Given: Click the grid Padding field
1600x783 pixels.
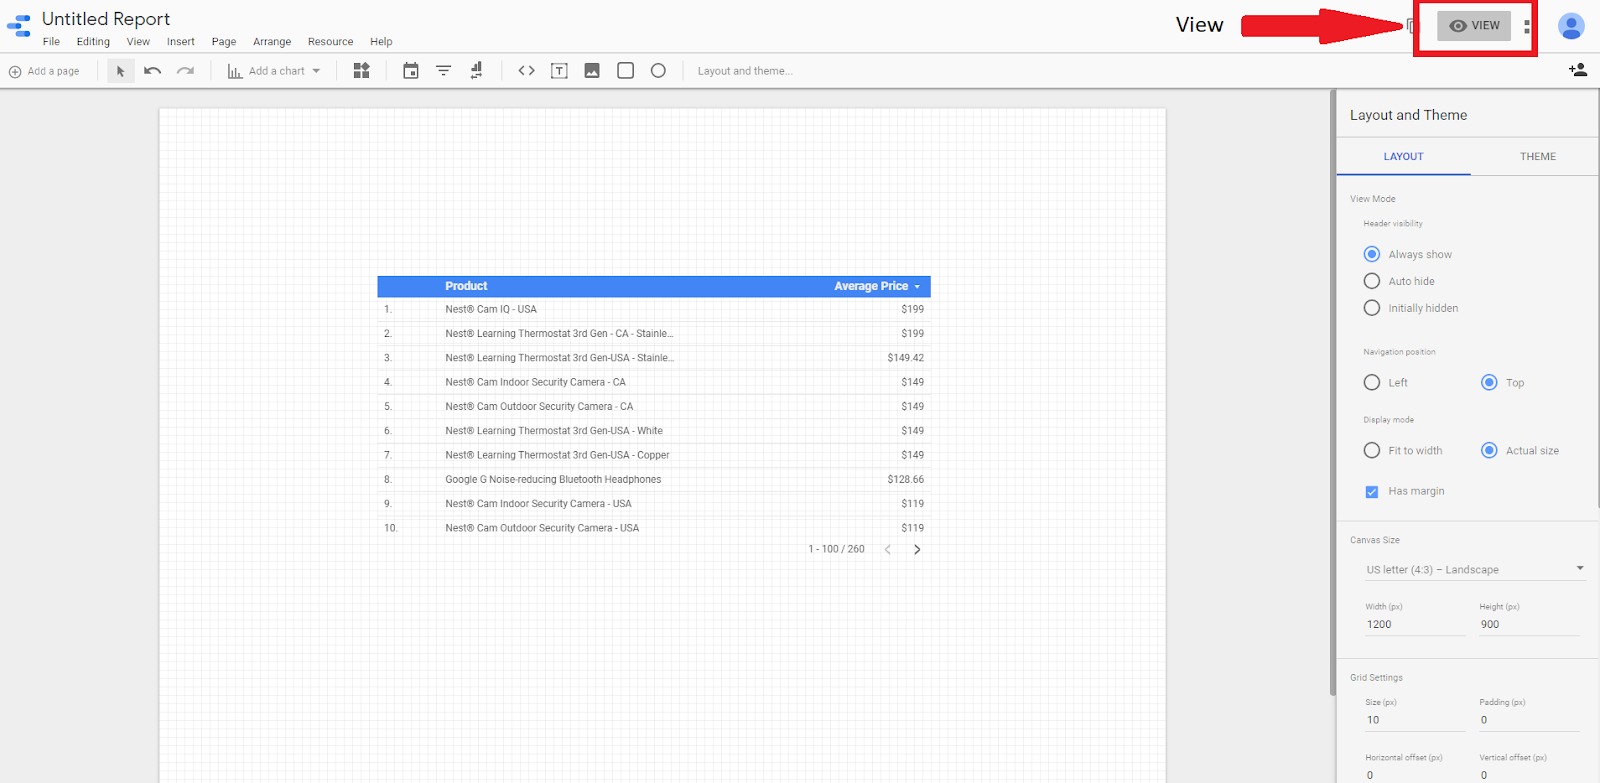Looking at the screenshot, I should [1529, 720].
